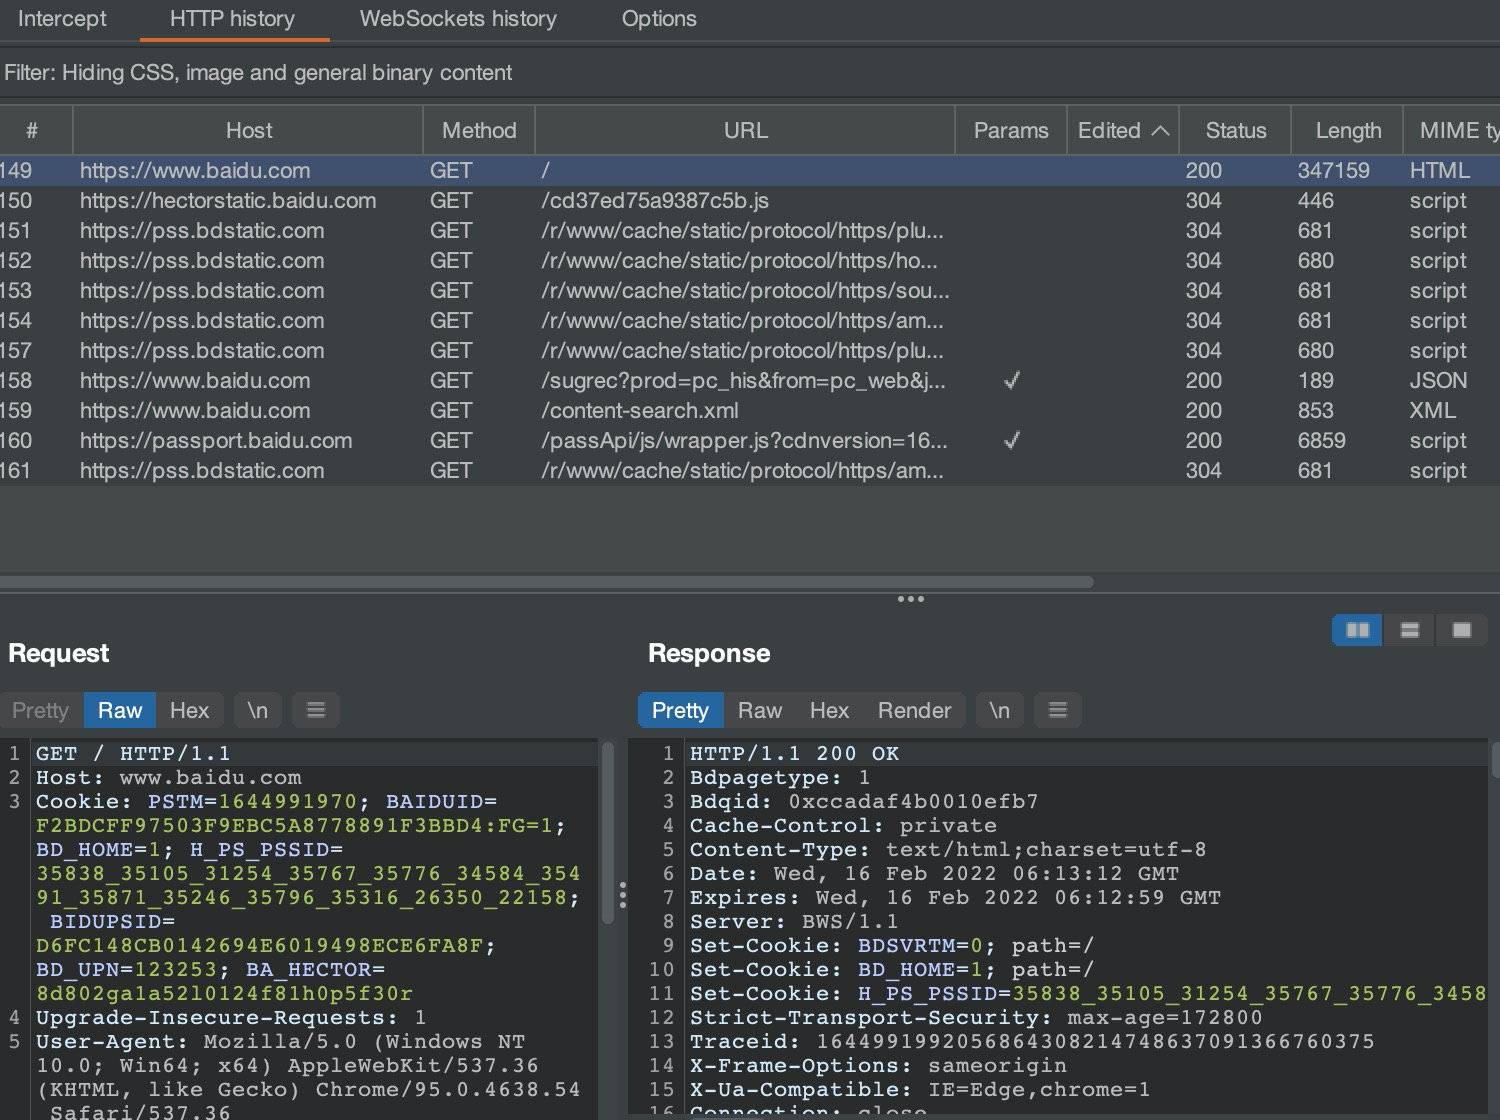Click horizontal scrollbar of history table

point(546,582)
